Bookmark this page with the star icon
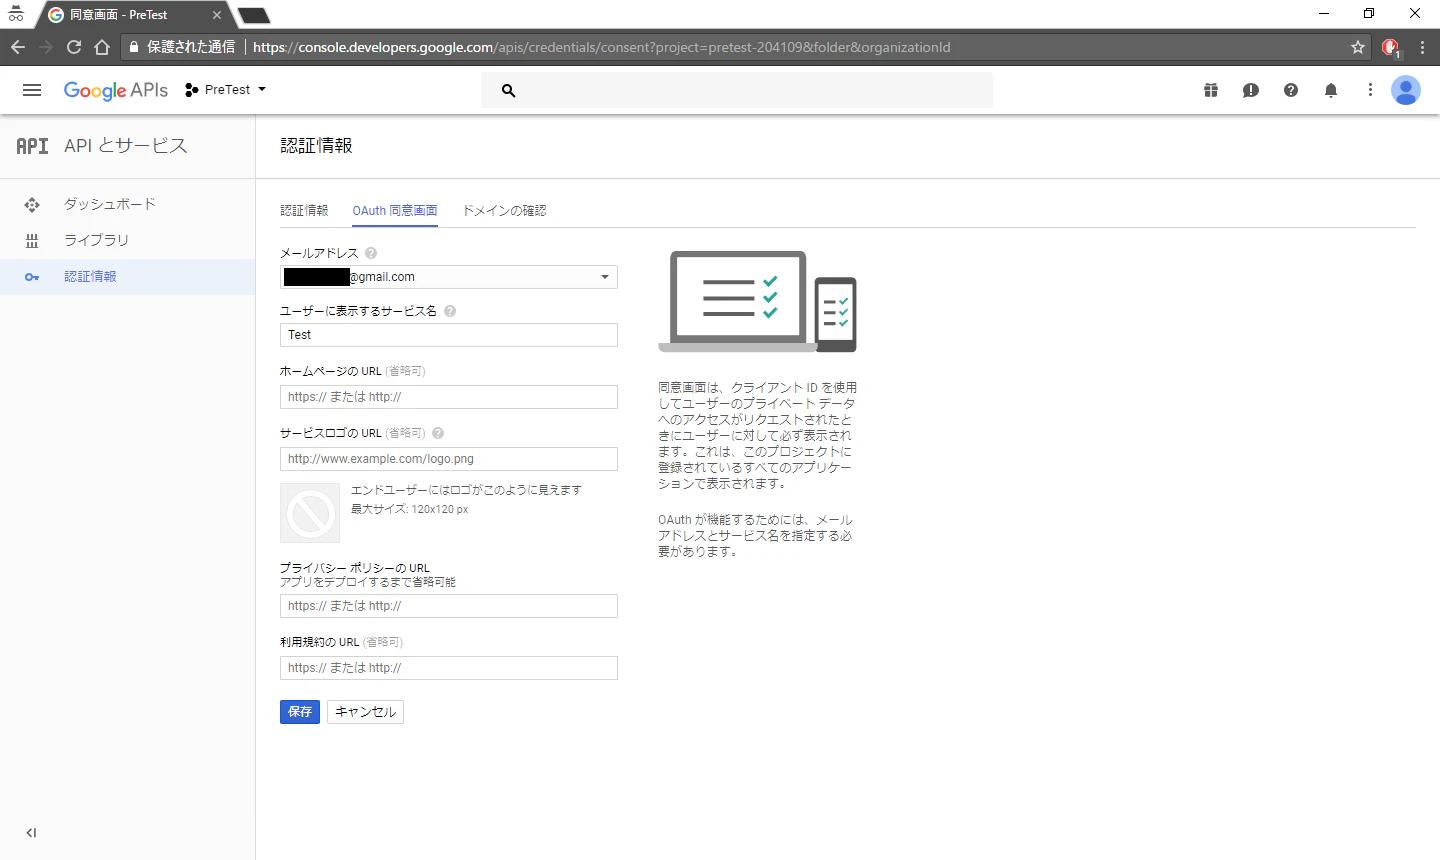 [x=1358, y=47]
